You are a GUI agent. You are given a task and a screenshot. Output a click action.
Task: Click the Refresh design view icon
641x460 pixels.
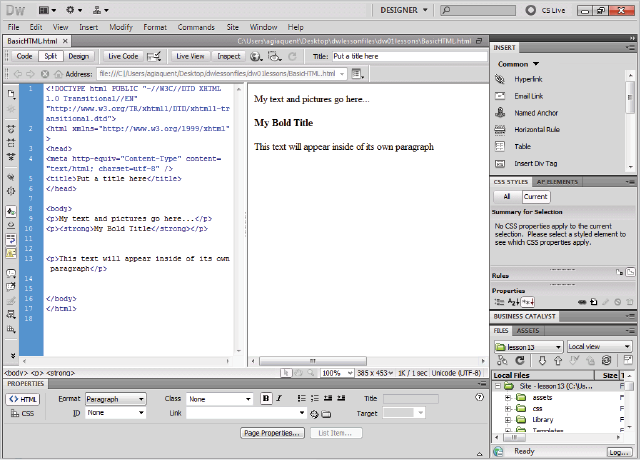coord(292,56)
